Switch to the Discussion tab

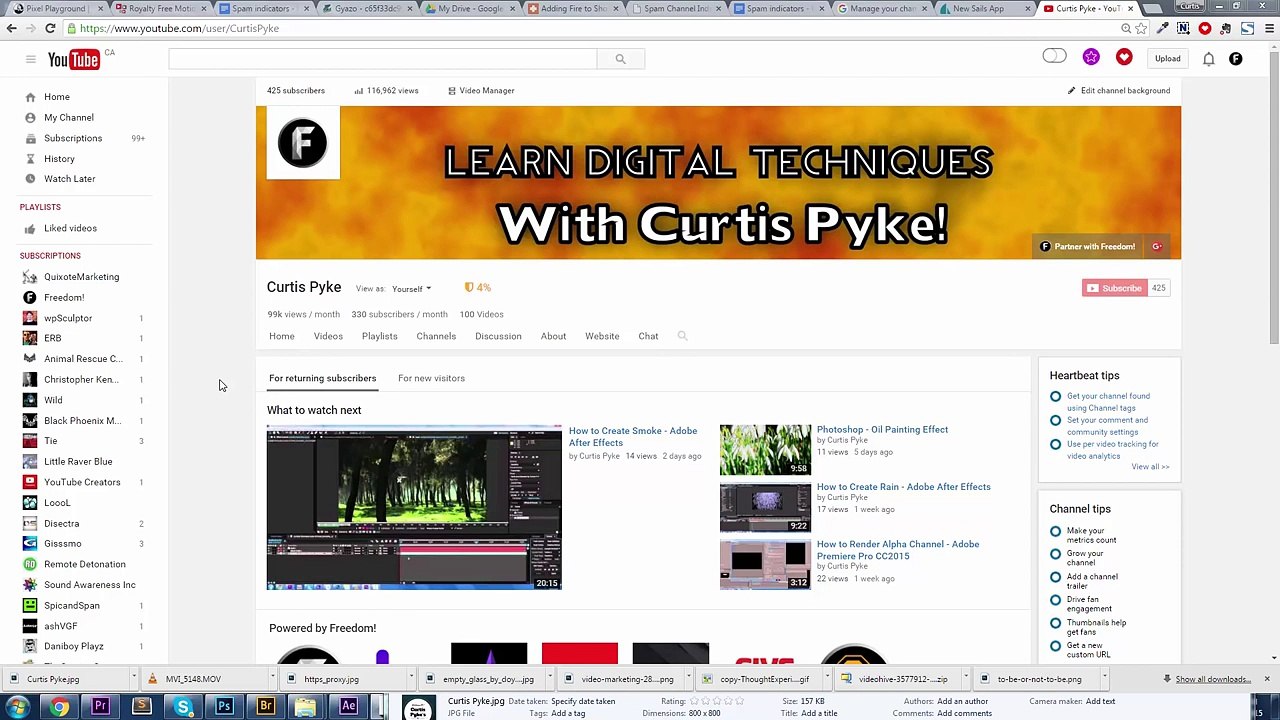click(x=498, y=336)
